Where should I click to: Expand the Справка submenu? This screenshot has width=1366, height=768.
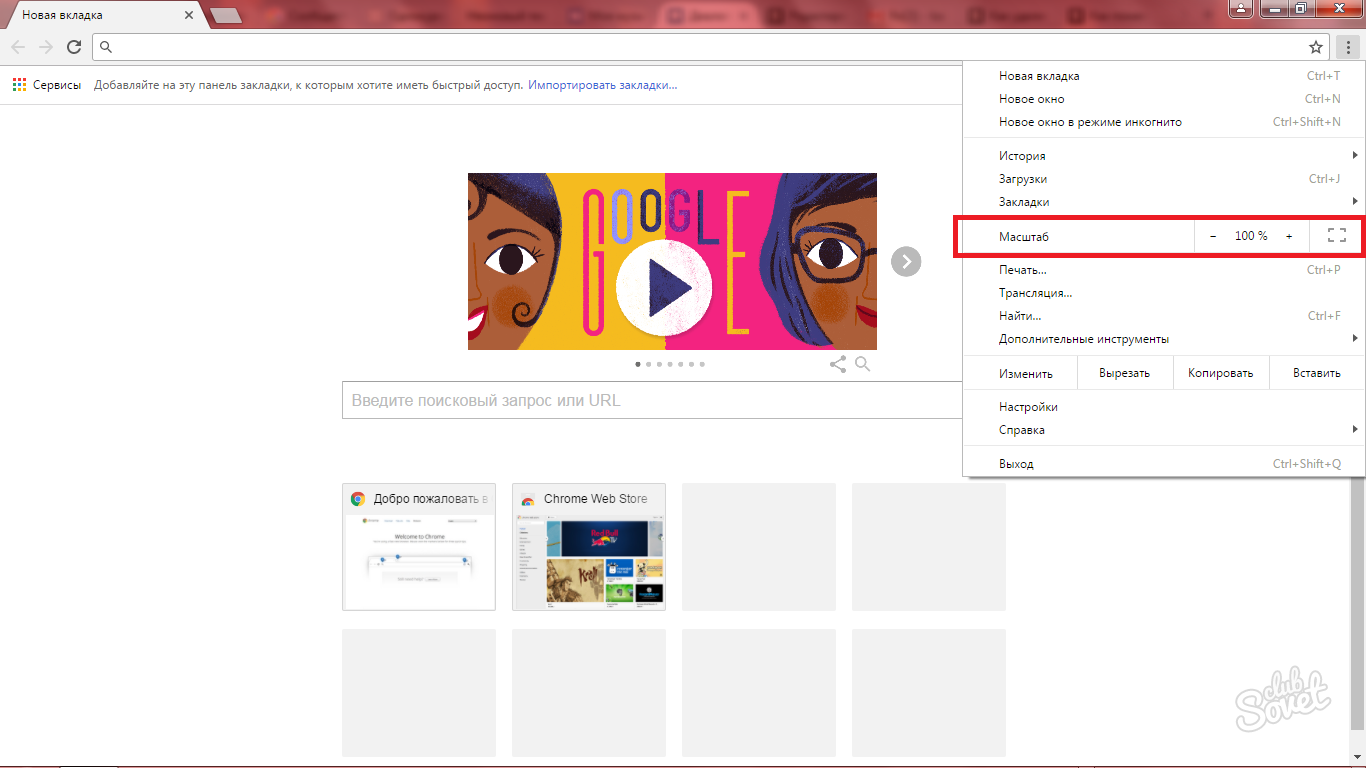(1162, 430)
